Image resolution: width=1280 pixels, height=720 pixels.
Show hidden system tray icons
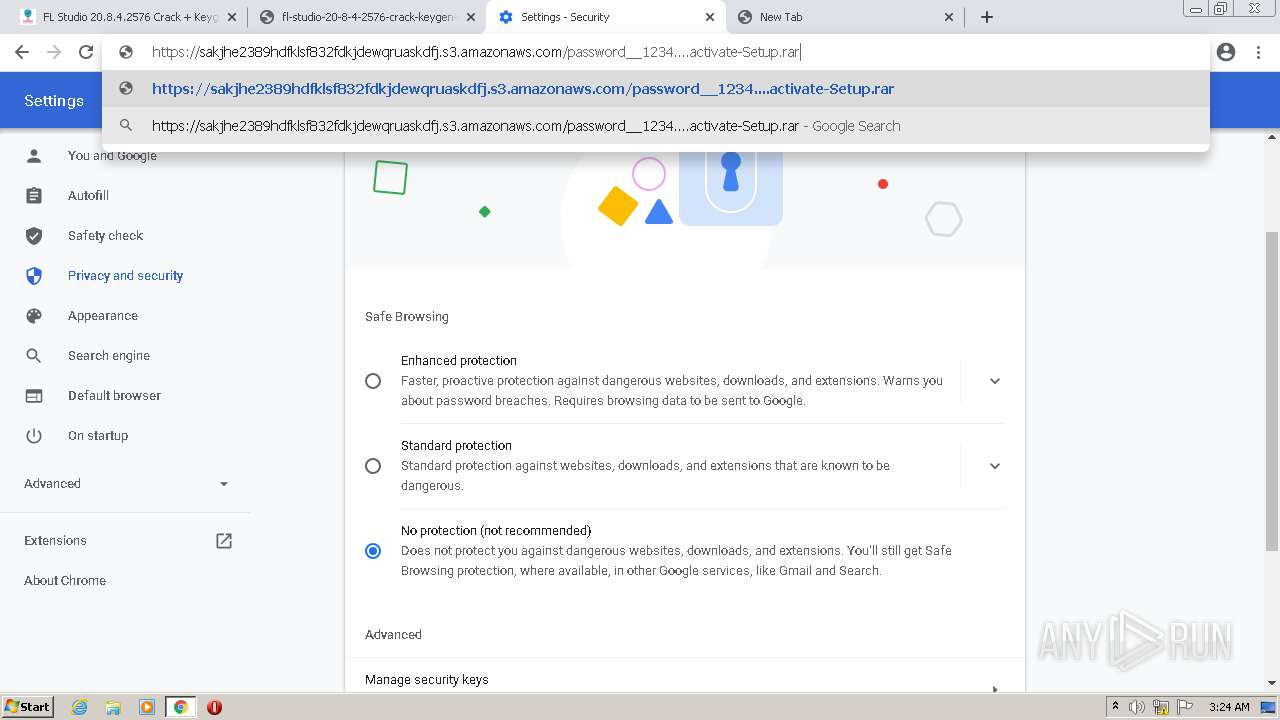pos(1115,707)
